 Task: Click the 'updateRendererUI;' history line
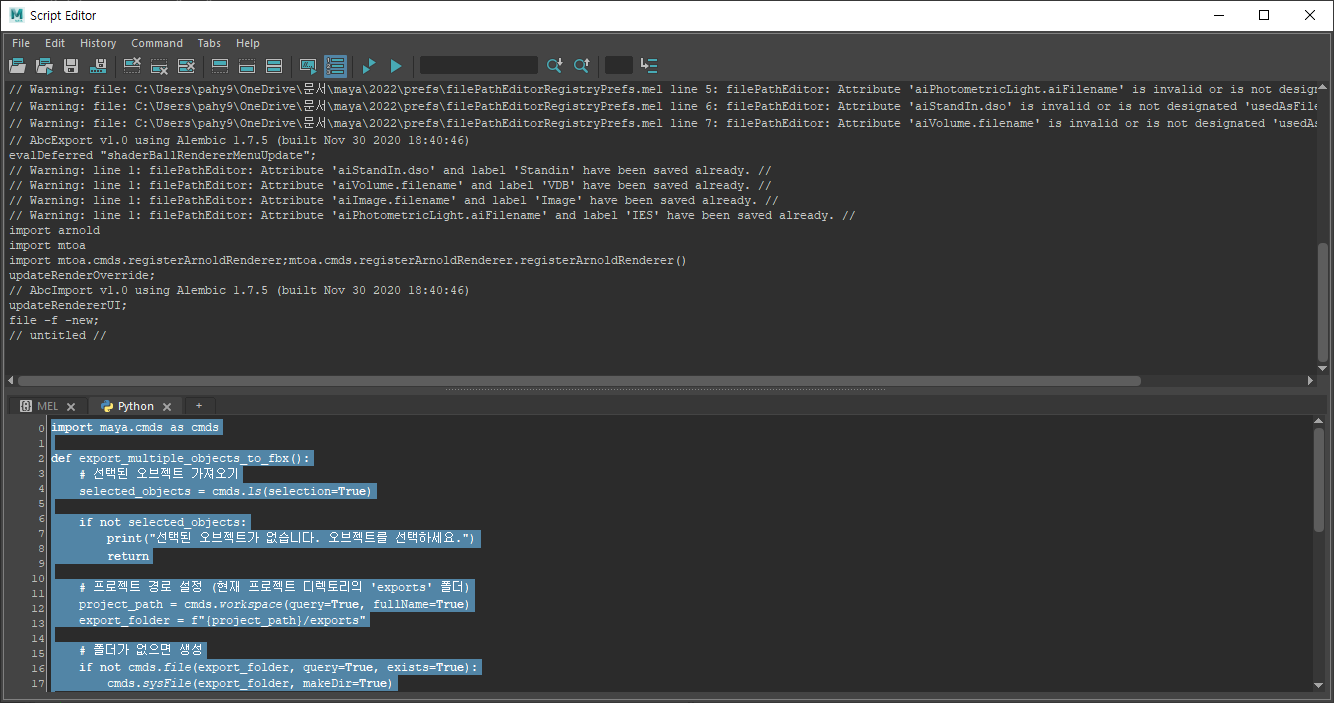click(68, 305)
